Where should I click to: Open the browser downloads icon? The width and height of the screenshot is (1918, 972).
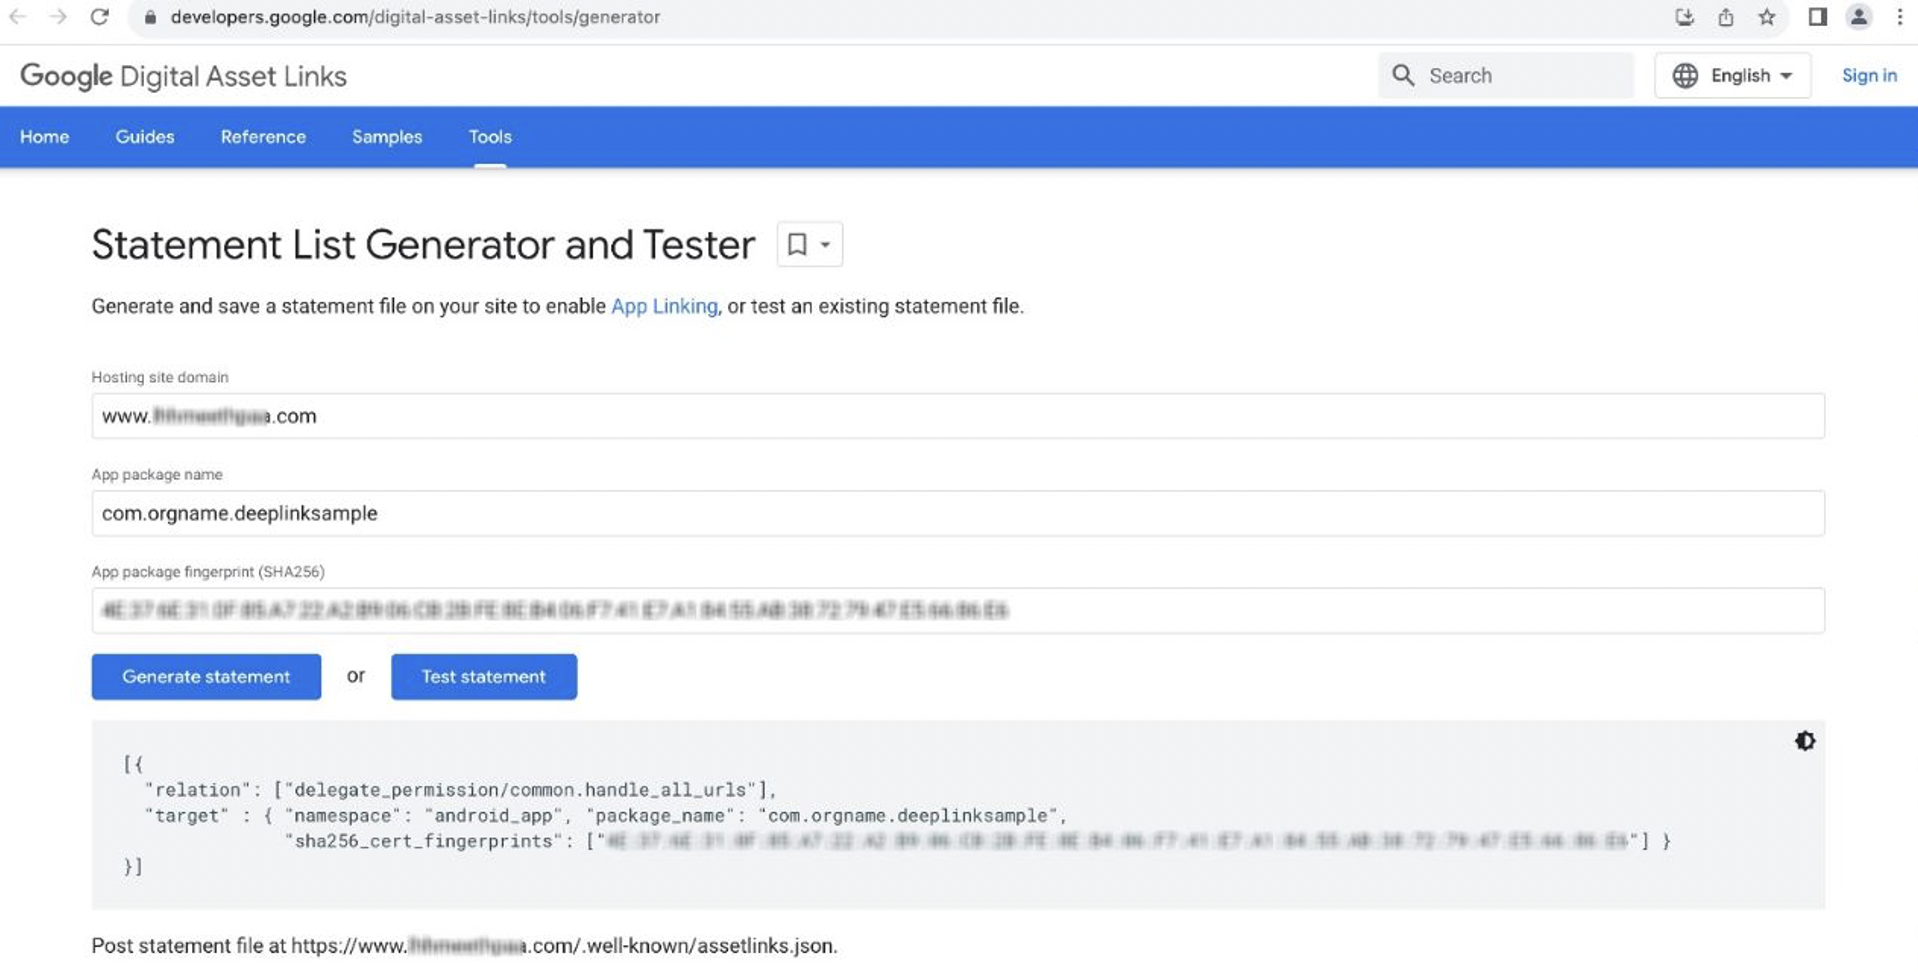tap(1685, 17)
